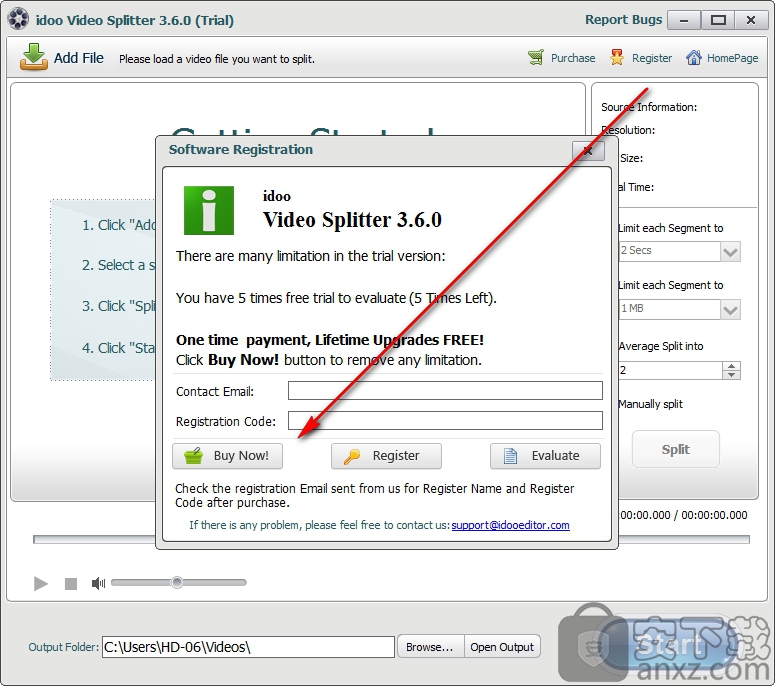The height and width of the screenshot is (686, 775).
Task: Mute audio with the speaker icon
Action: tap(98, 583)
